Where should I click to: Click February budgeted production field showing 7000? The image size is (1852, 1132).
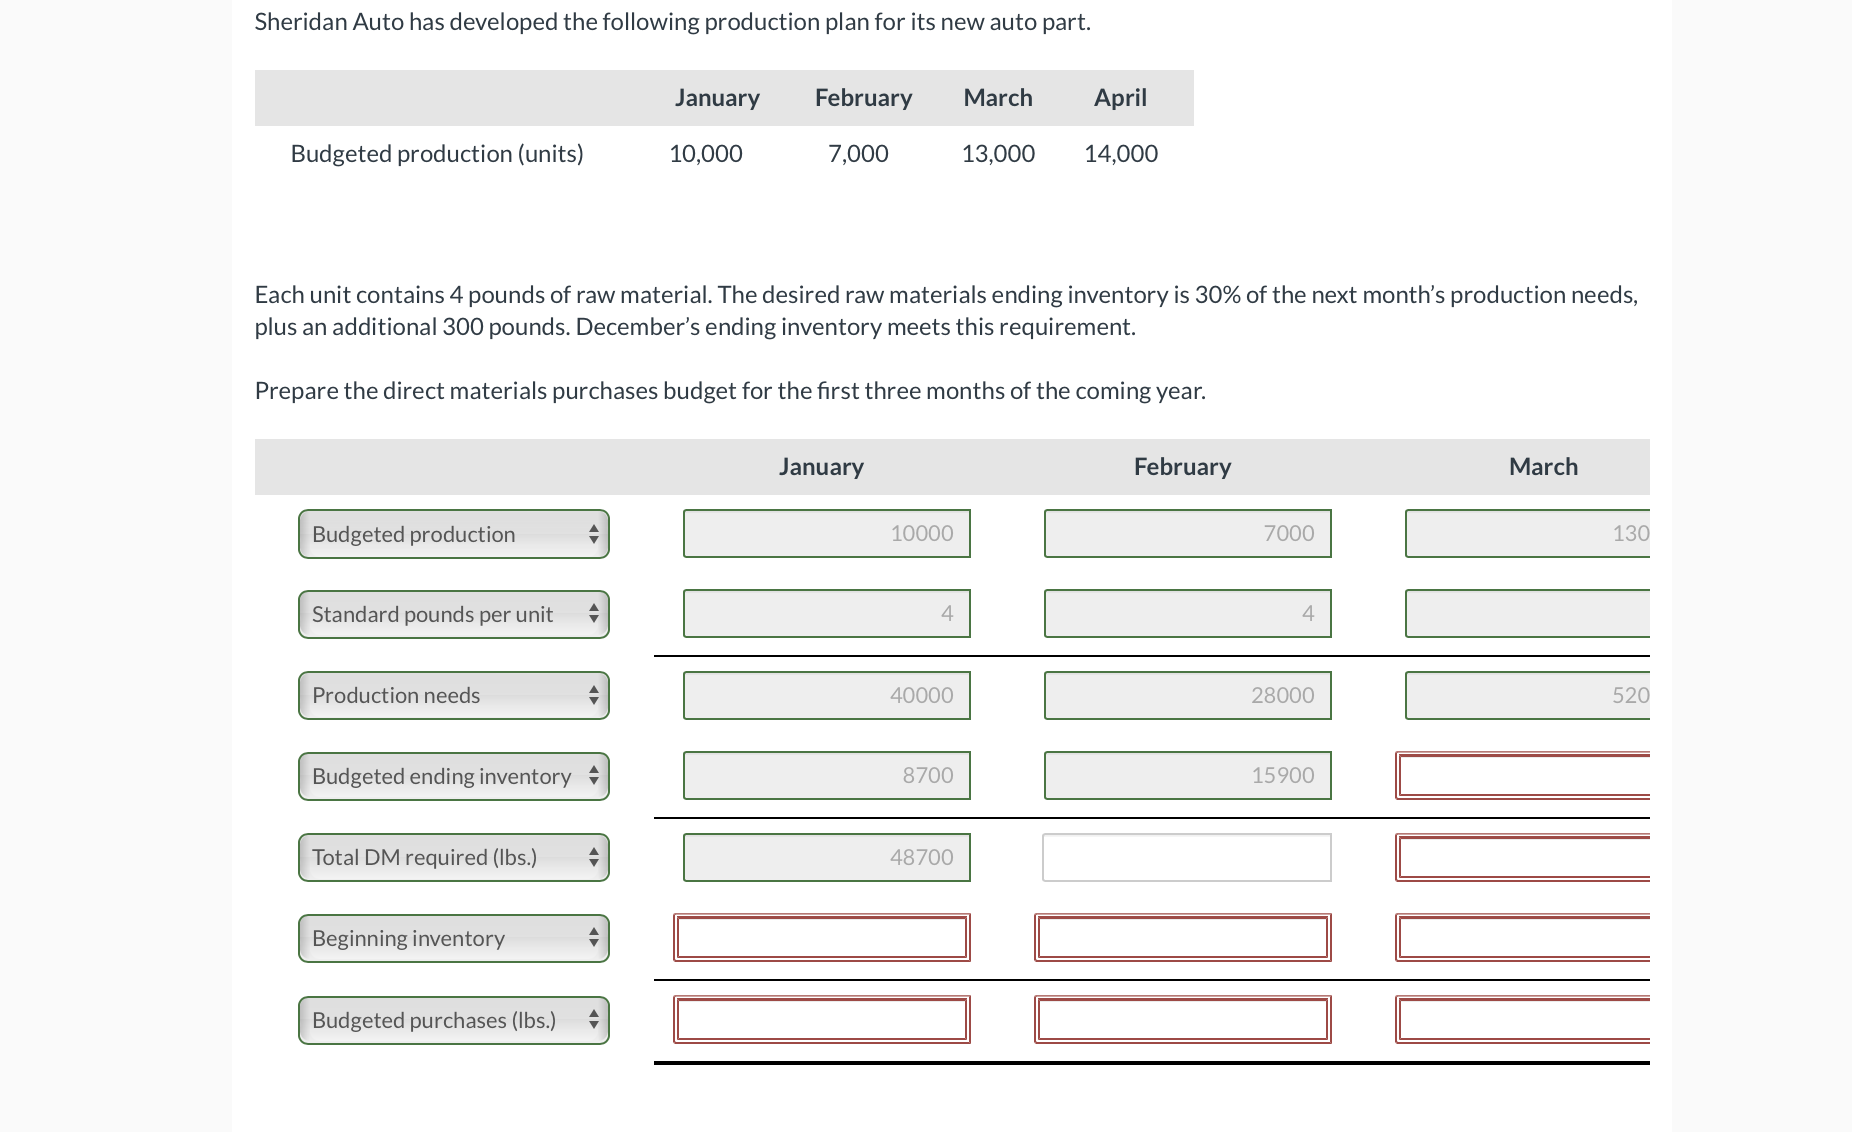(1188, 533)
